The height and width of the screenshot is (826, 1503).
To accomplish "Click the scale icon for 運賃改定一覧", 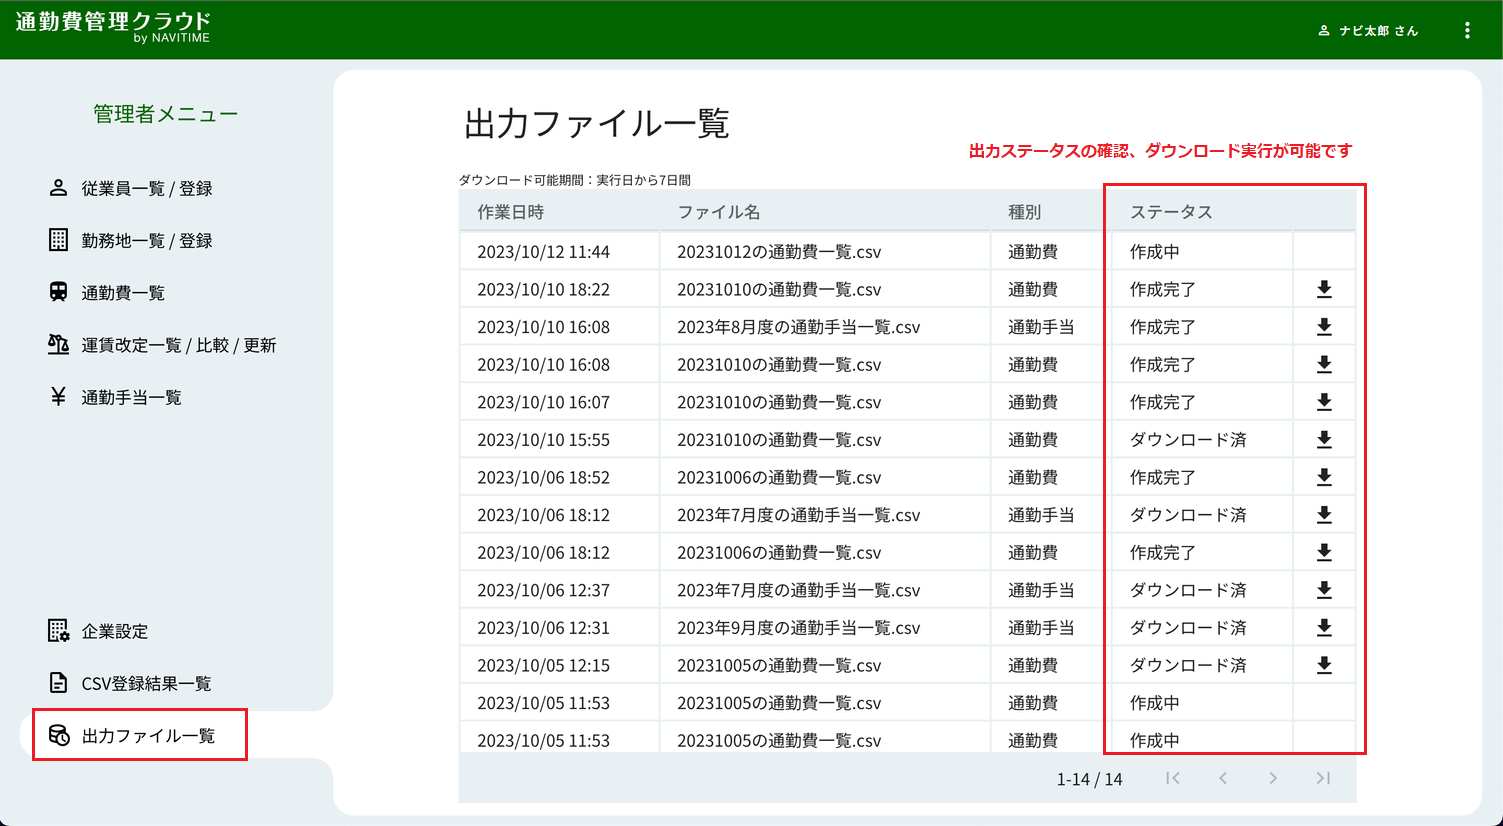I will coord(58,344).
